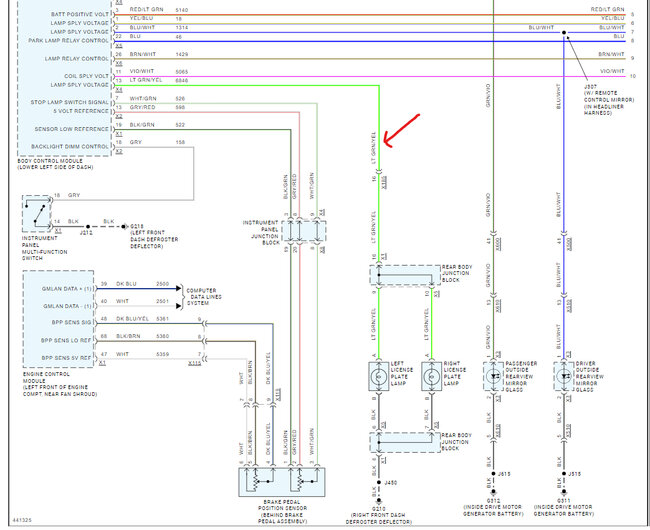Click circuit number 1314
The width and height of the screenshot is (650, 530).
pyautogui.click(x=182, y=28)
